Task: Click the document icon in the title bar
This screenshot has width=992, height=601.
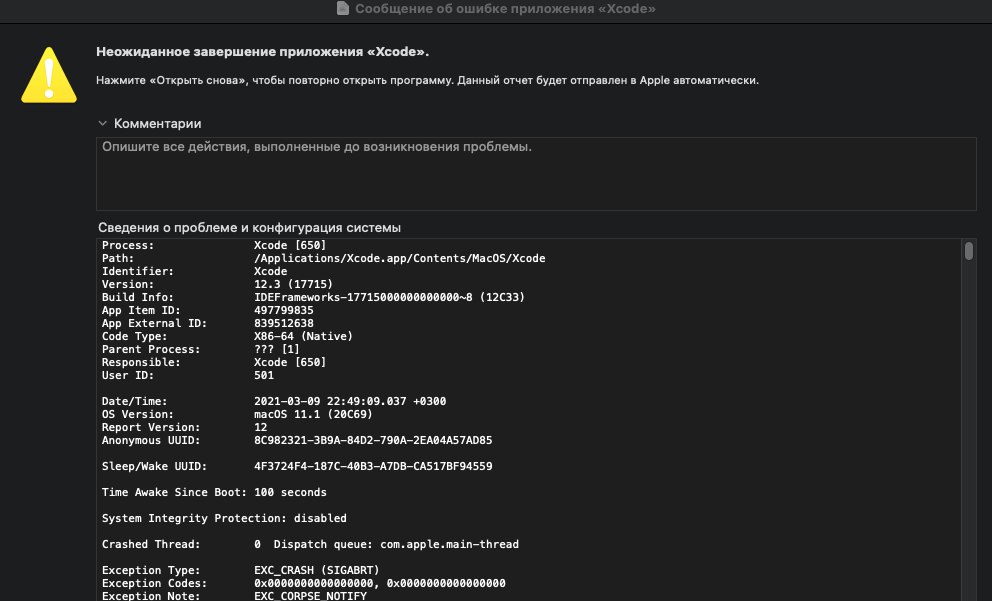Action: (342, 8)
